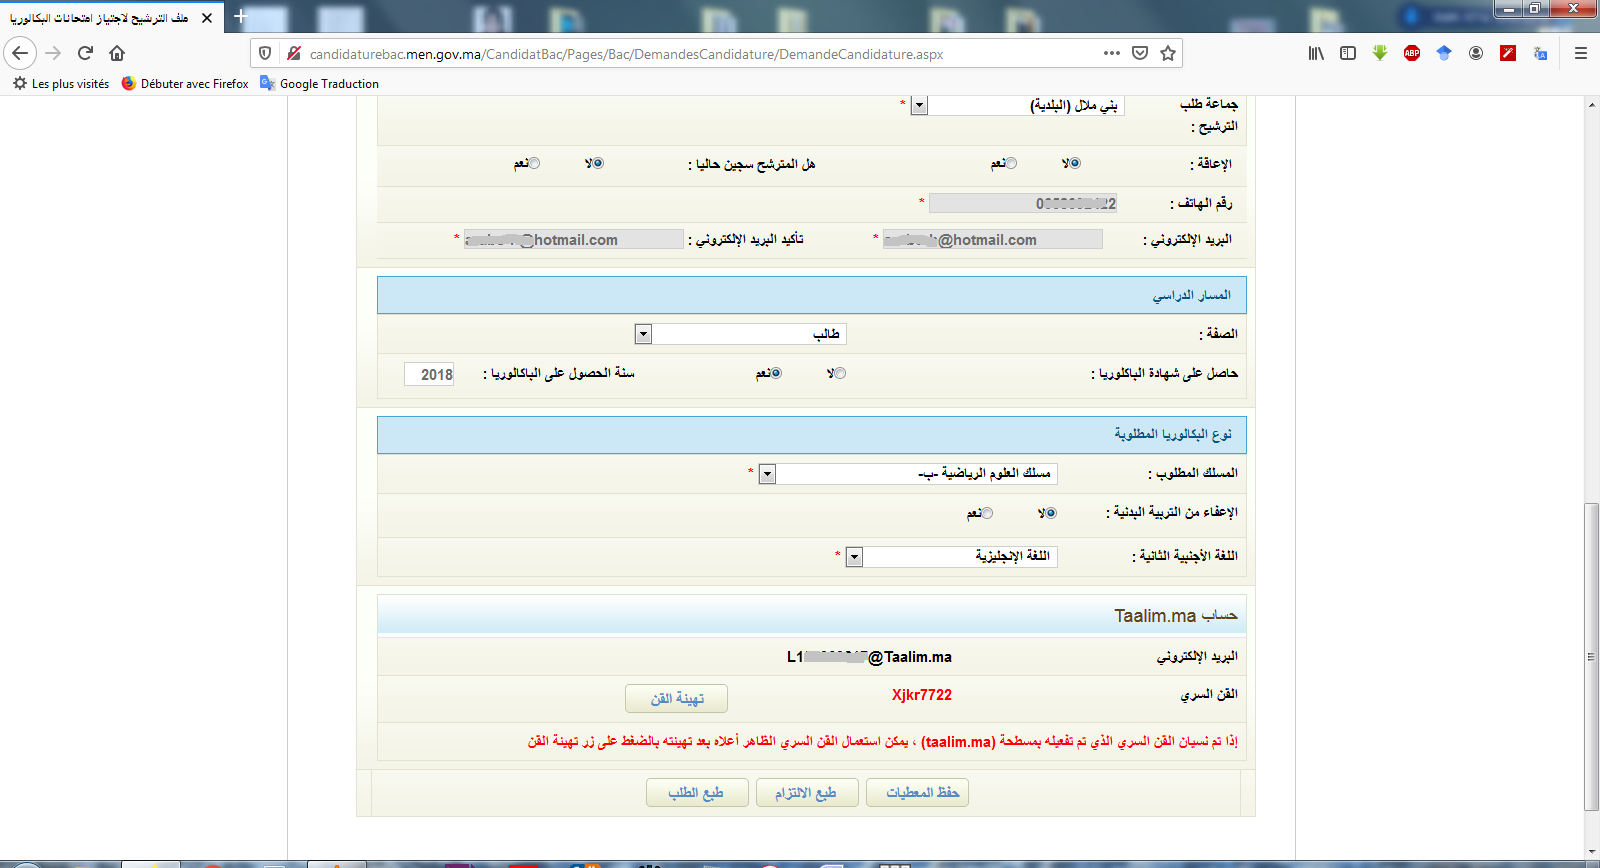The width and height of the screenshot is (1600, 868).
Task: Select لا for الإعفاء من التربية البدنية
Action: click(1050, 513)
